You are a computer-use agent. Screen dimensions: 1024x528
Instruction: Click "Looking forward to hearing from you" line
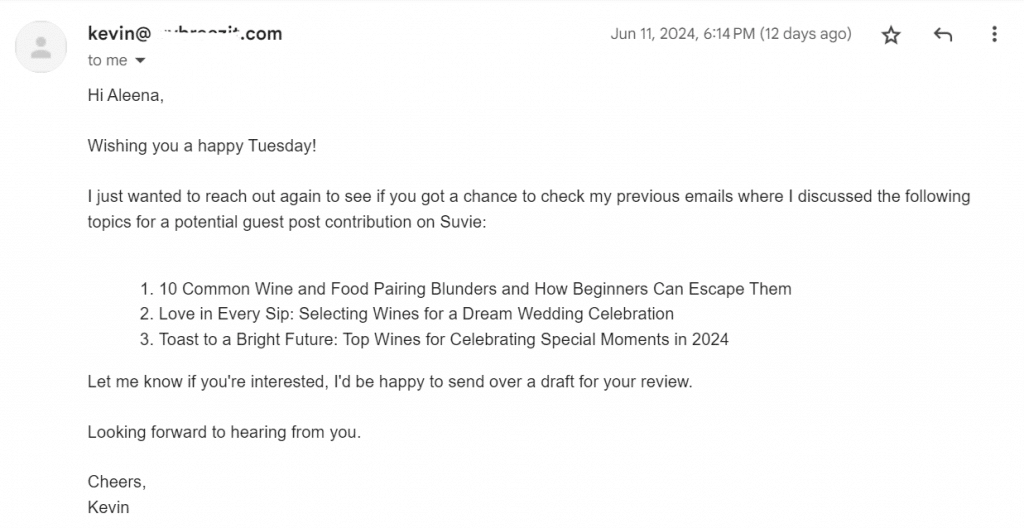click(x=224, y=433)
